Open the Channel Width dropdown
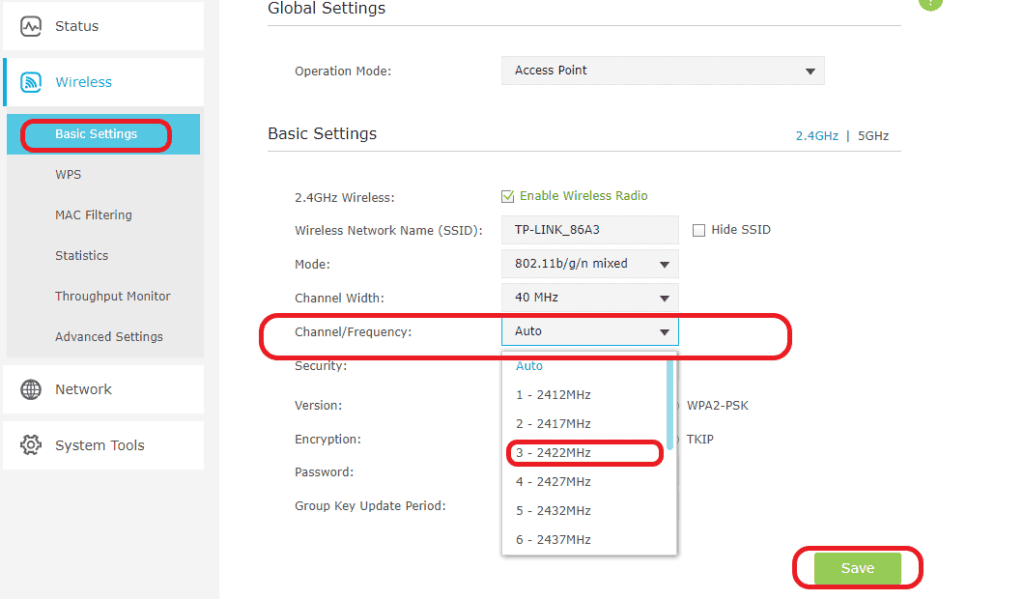This screenshot has width=1024, height=599. click(x=589, y=297)
